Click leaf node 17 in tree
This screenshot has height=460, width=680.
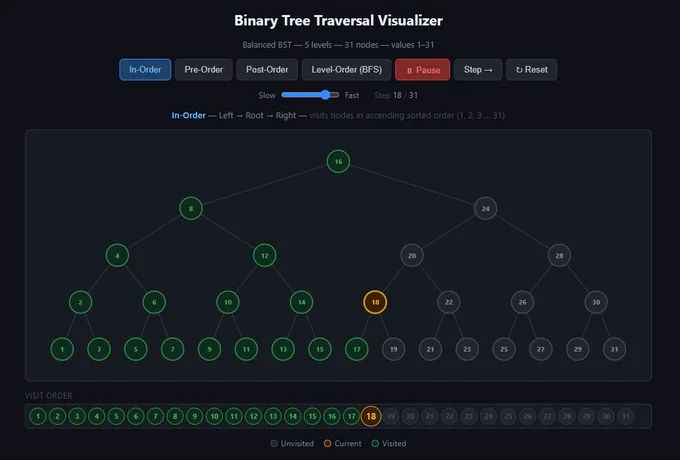click(x=357, y=349)
